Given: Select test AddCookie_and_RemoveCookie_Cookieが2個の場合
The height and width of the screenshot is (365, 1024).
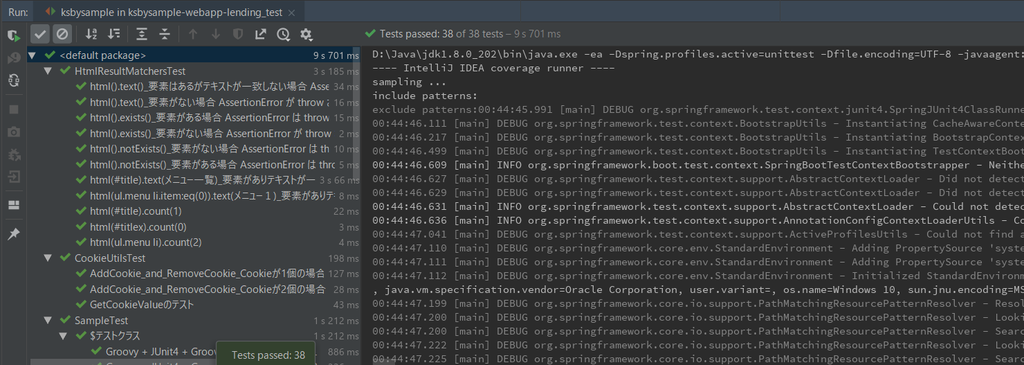Looking at the screenshot, I should pos(194,289).
